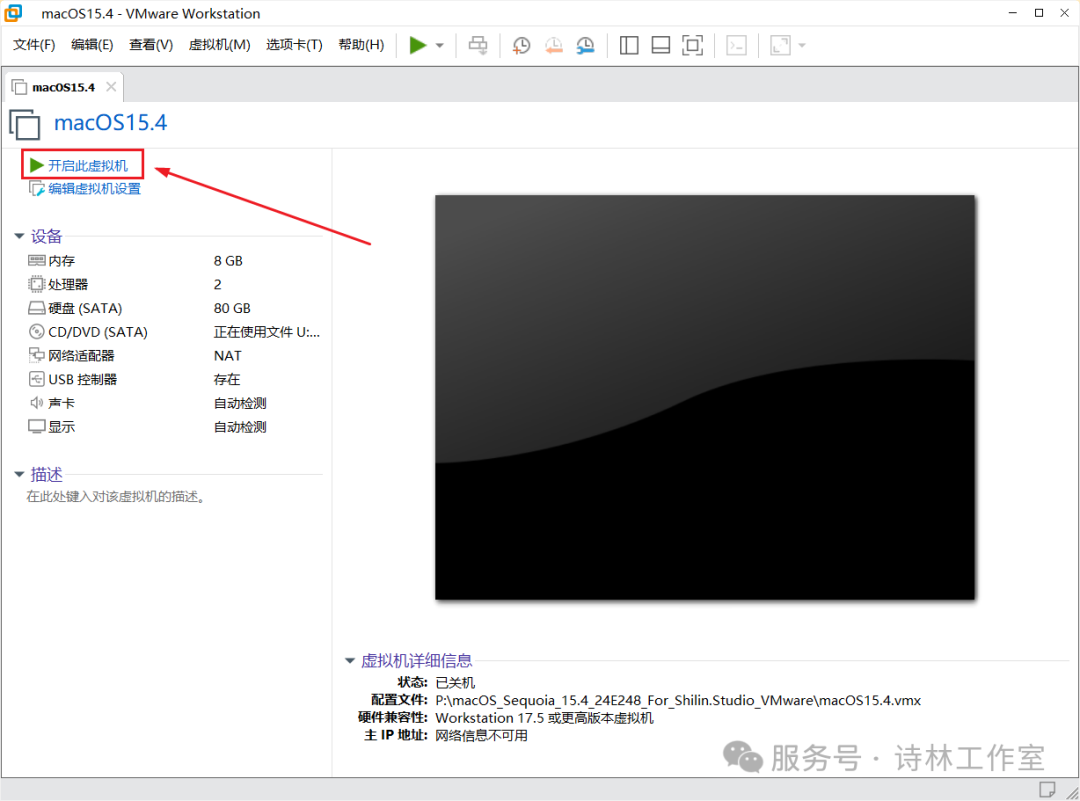
Task: Click the Send Ctrl+Alt+Del toolbar icon
Action: tap(478, 45)
